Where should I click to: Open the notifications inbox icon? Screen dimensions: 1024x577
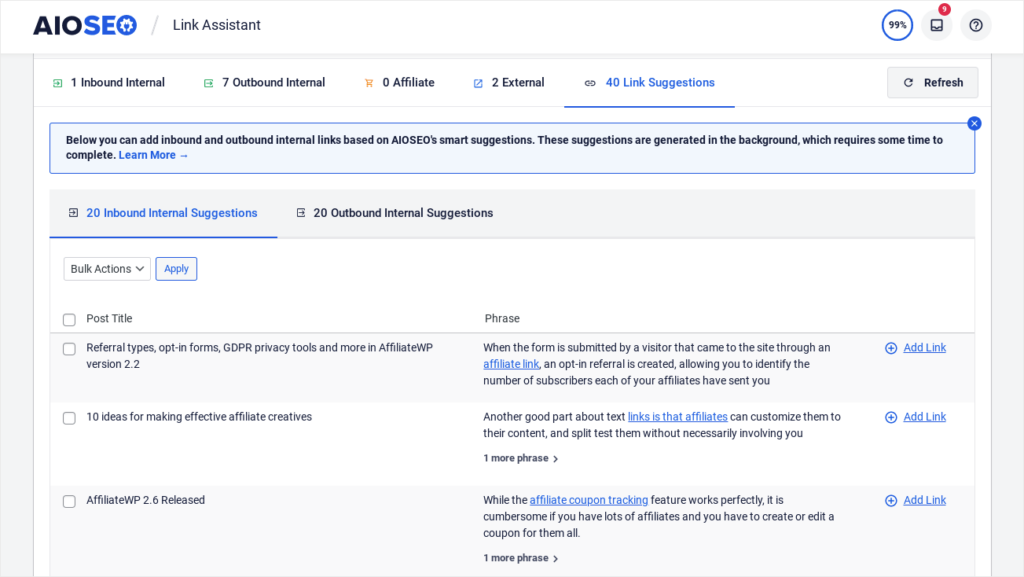[x=936, y=25]
